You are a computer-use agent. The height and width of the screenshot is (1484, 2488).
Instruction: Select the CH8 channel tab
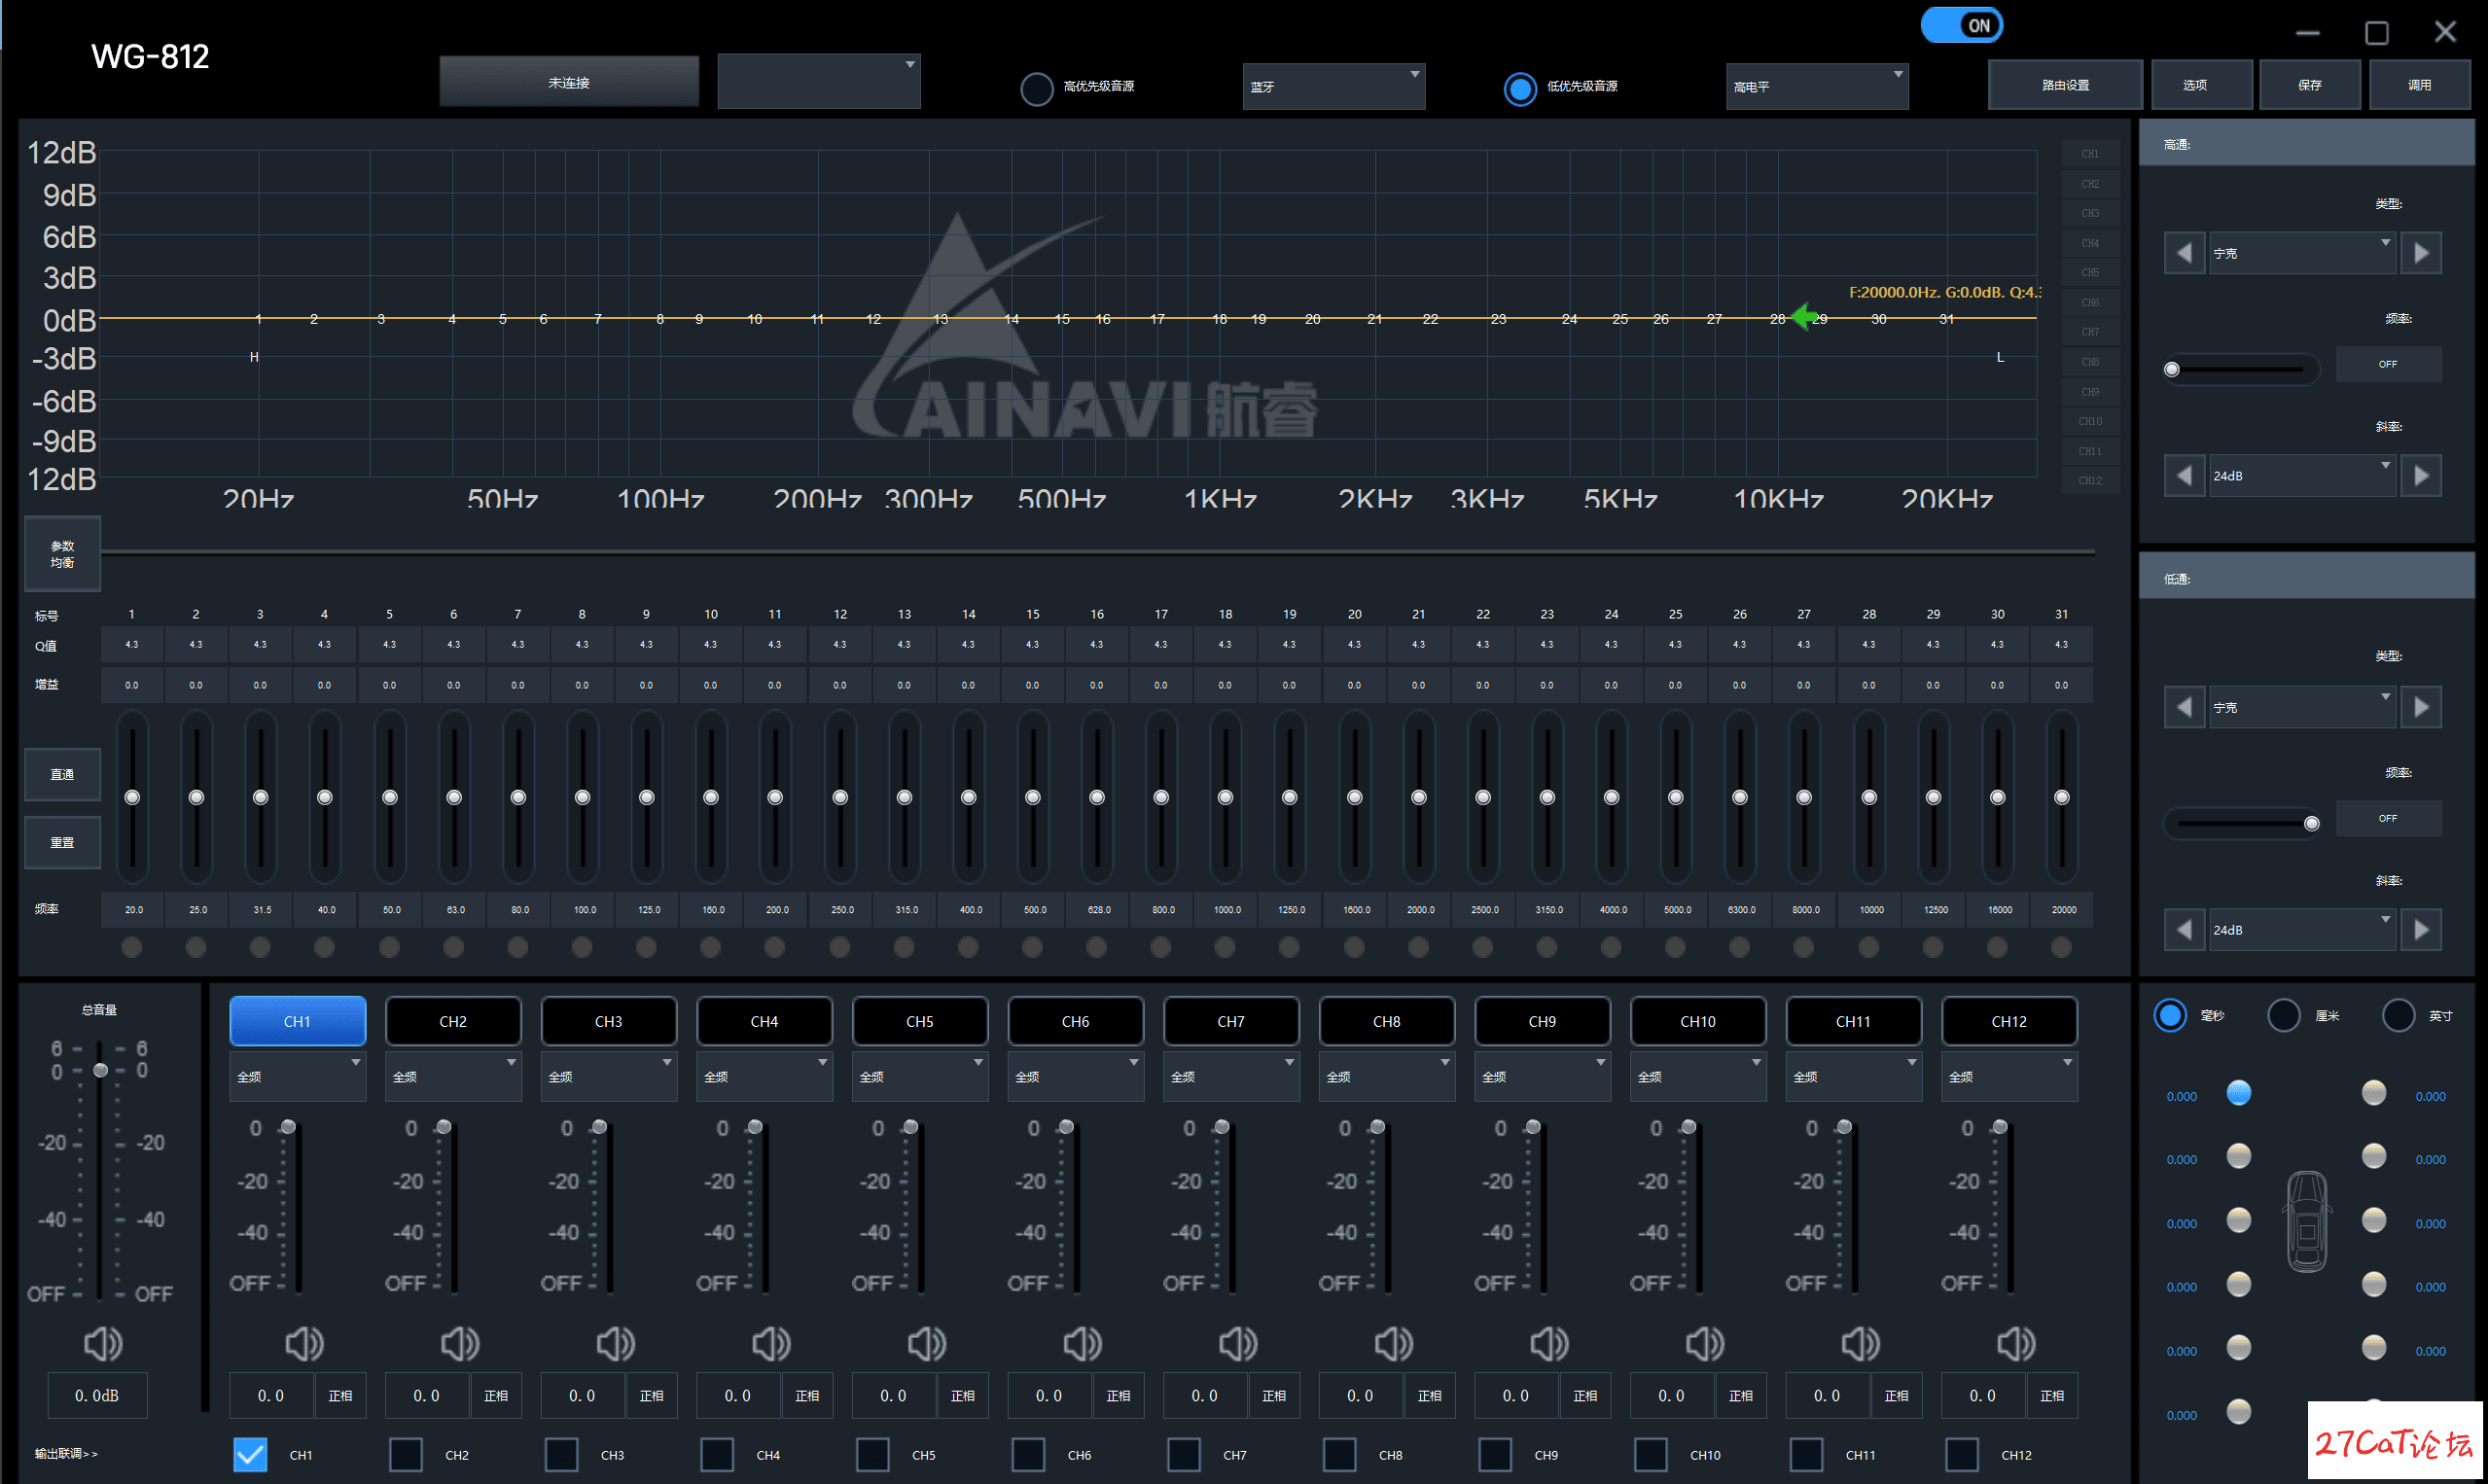pyautogui.click(x=1387, y=1021)
